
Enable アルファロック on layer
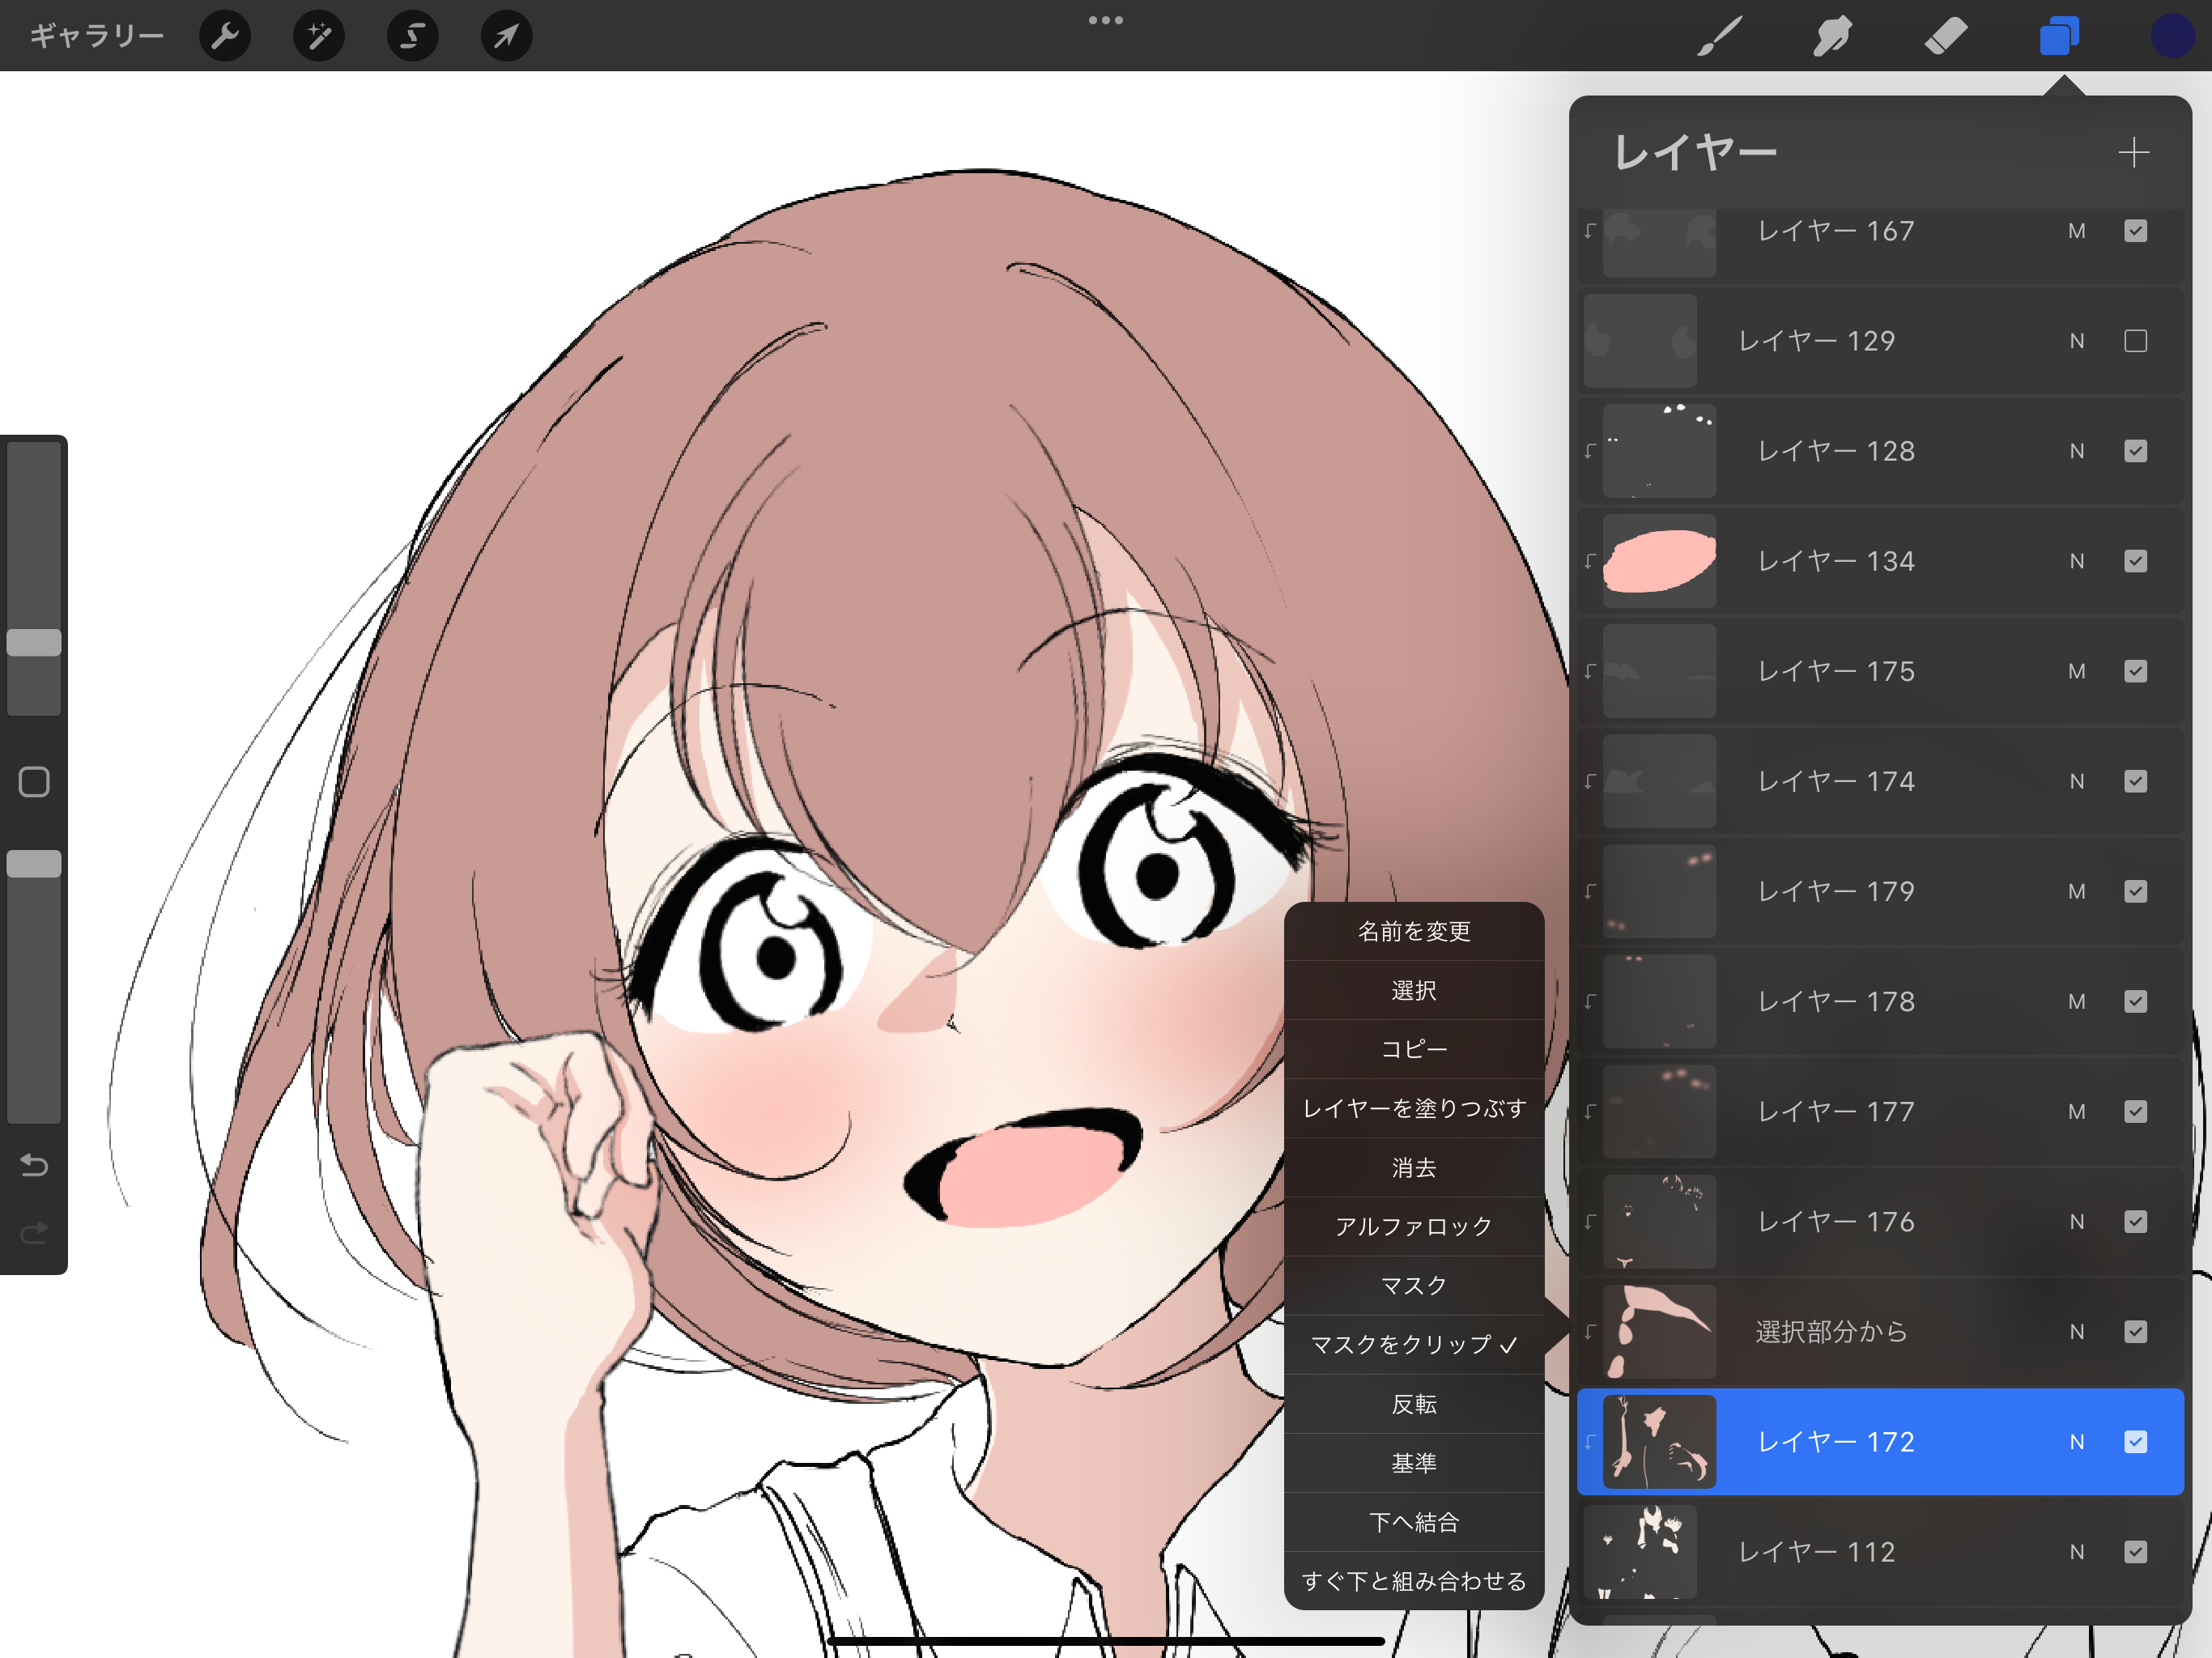pos(1414,1226)
